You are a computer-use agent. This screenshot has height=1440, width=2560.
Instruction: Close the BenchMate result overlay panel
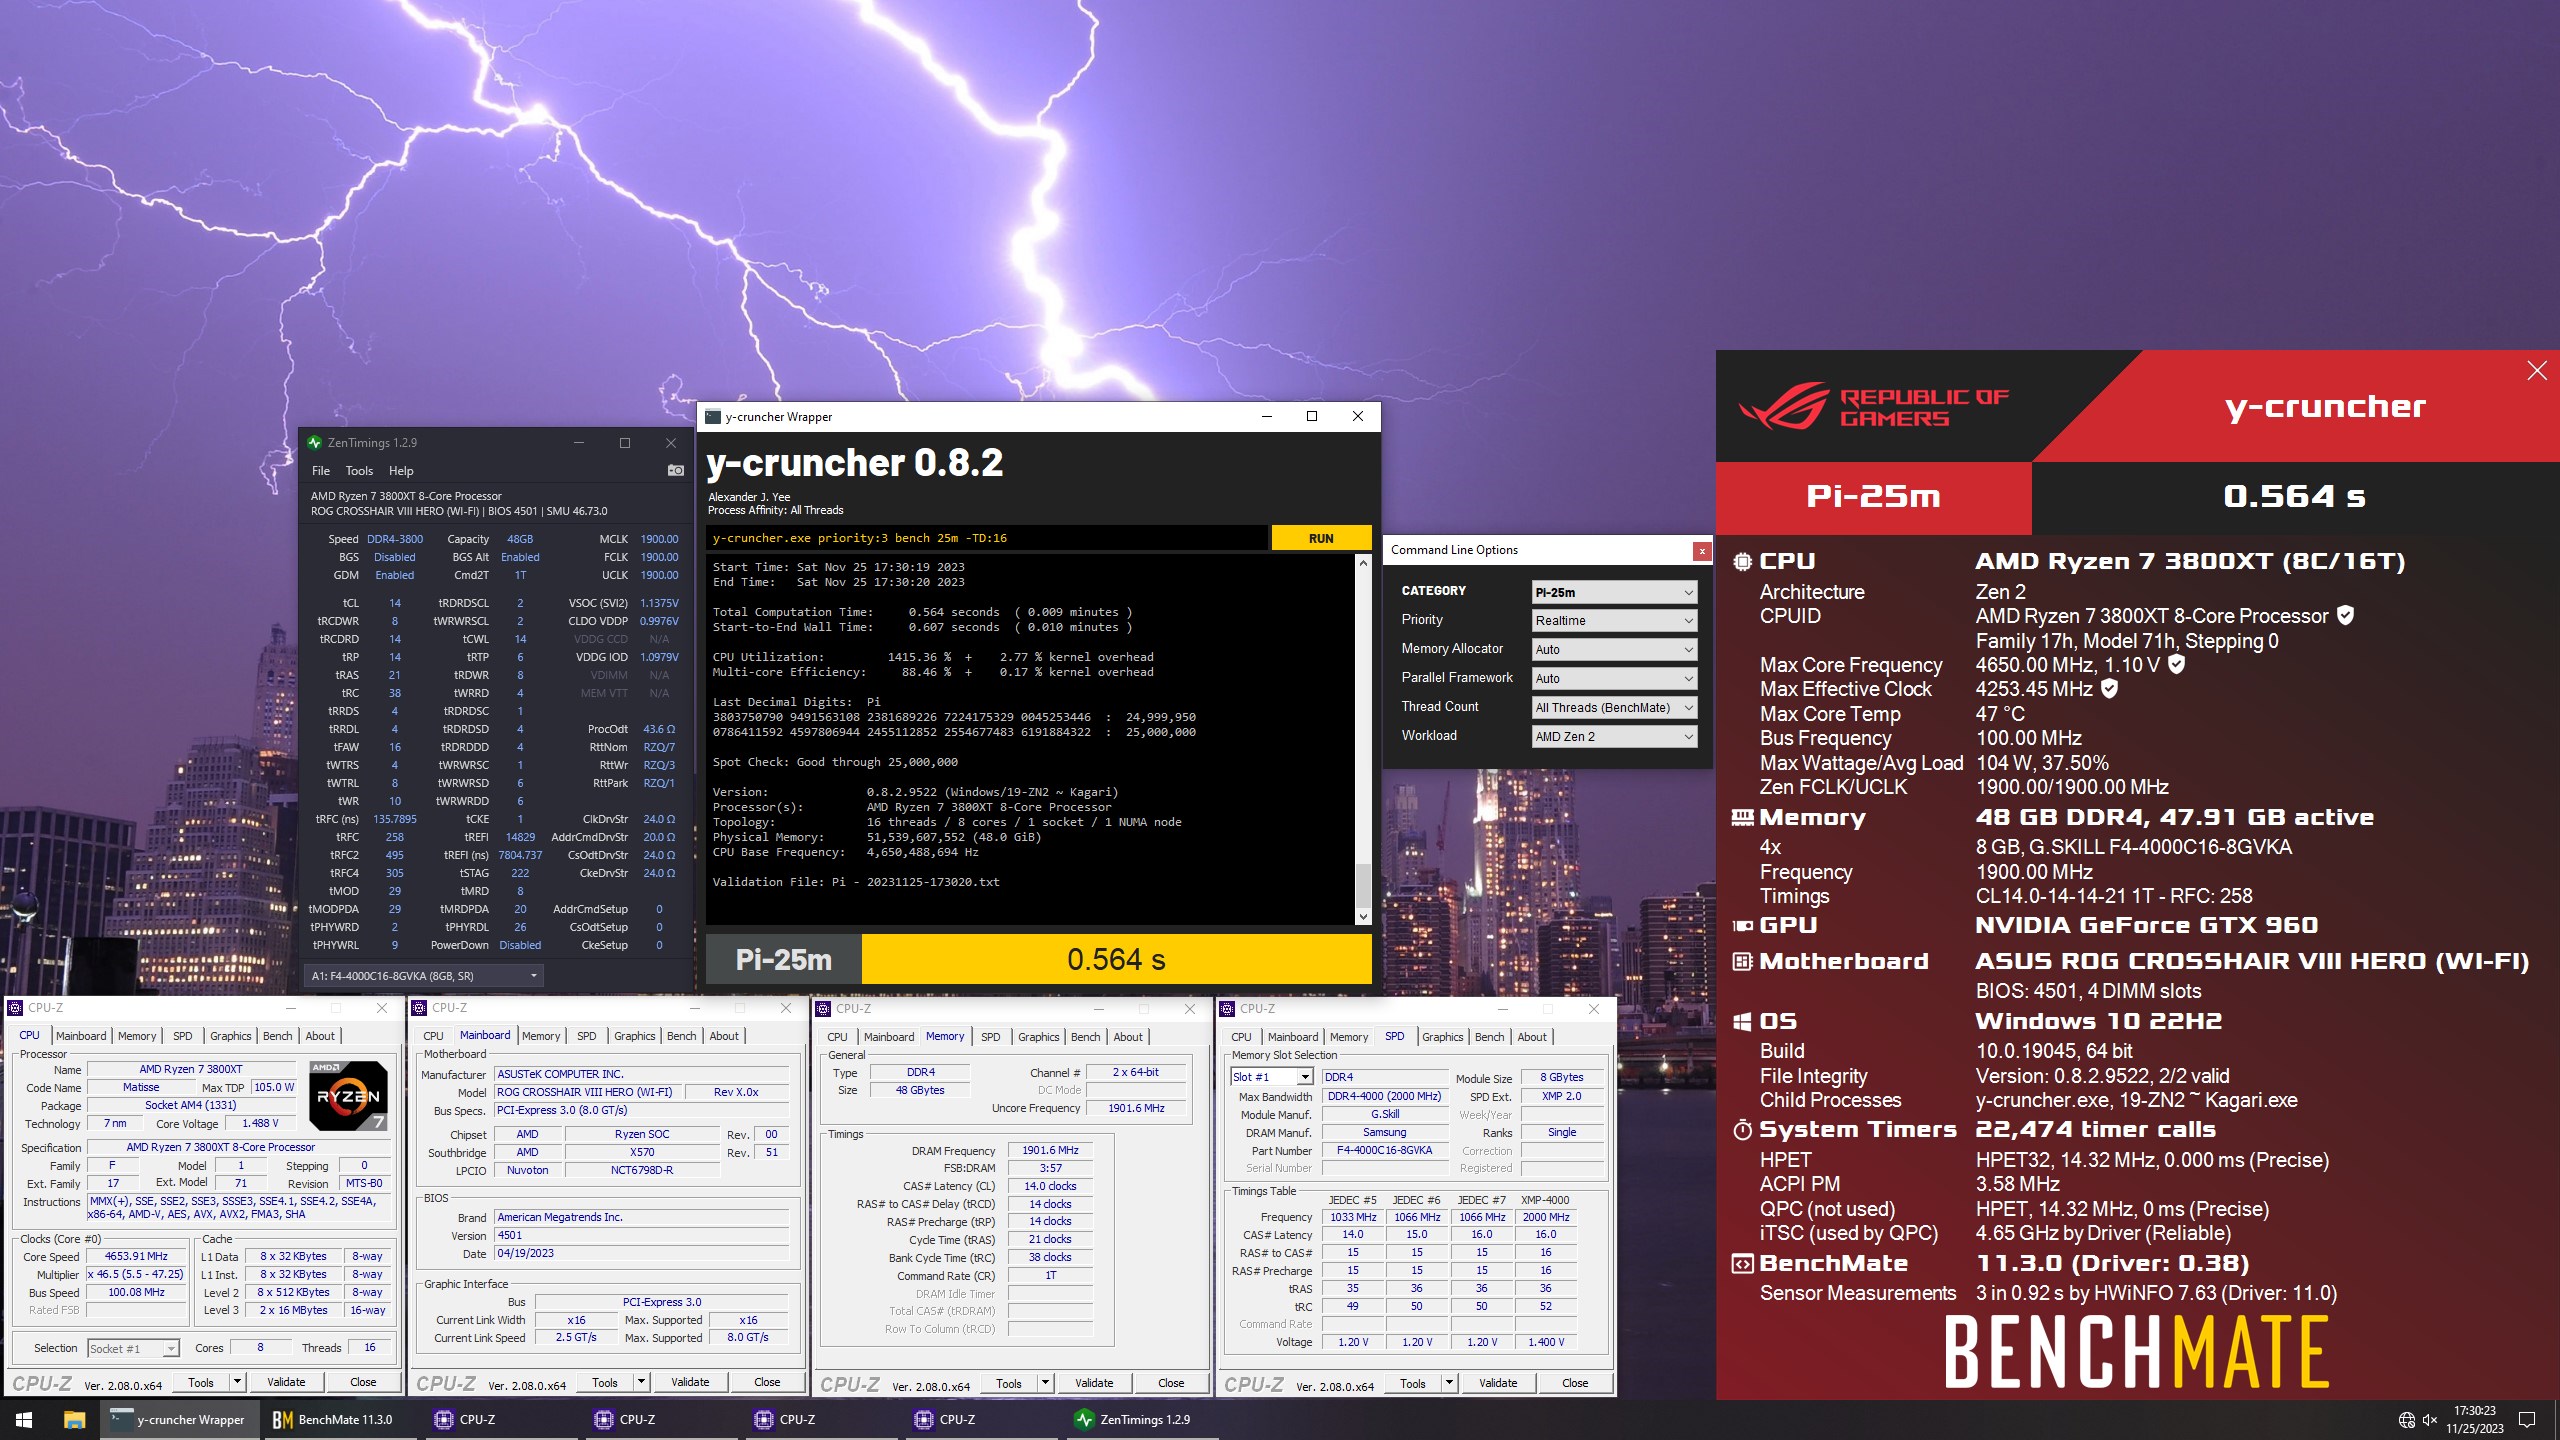(x=2537, y=371)
